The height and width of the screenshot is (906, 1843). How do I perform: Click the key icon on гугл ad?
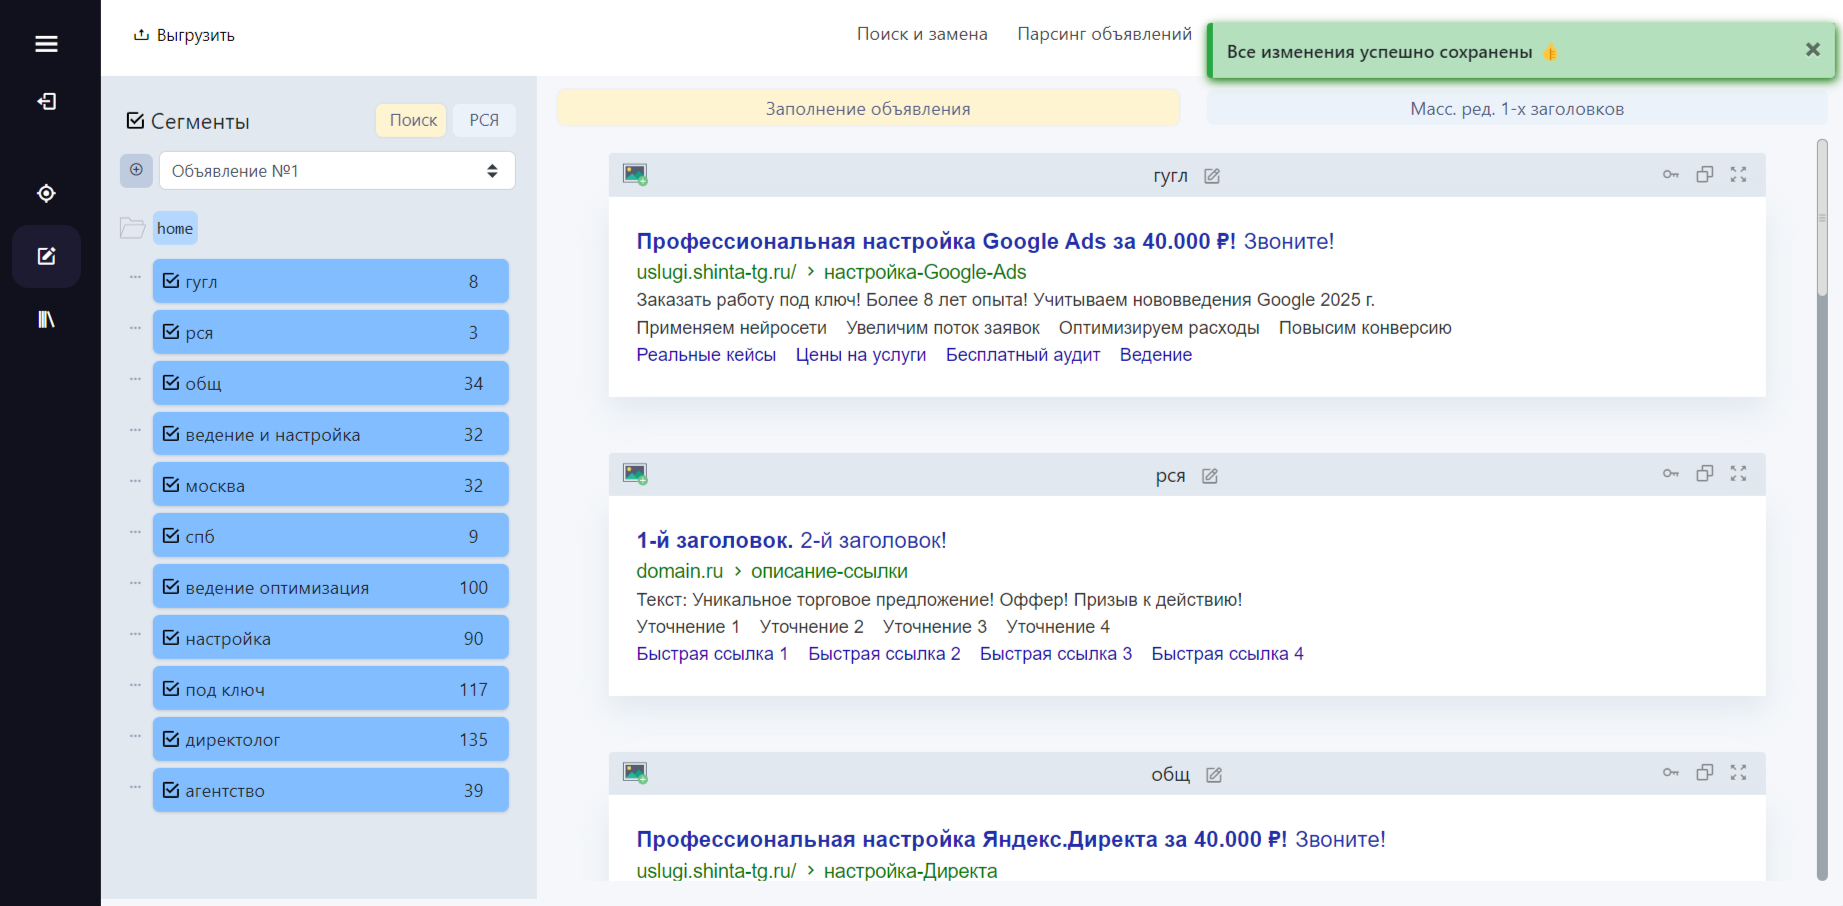(1671, 174)
